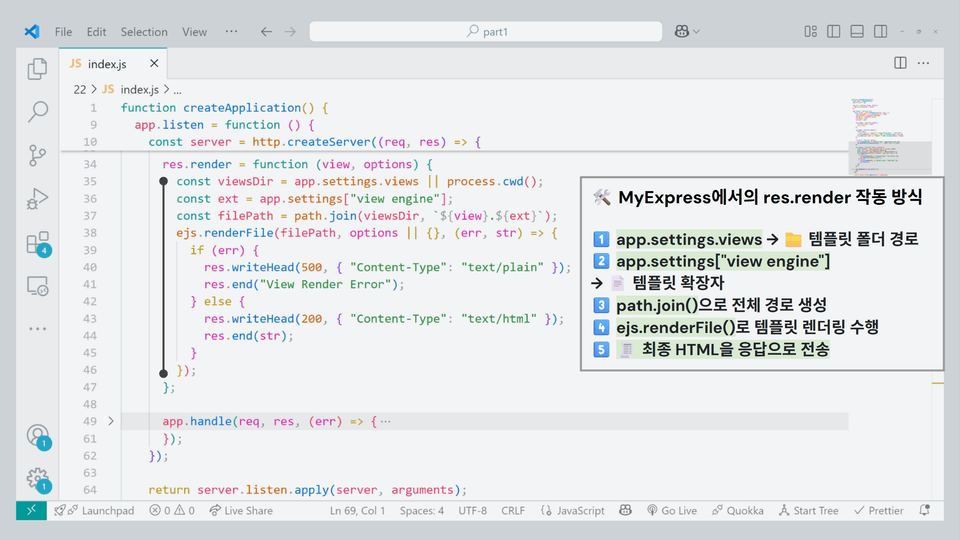Screen dimensions: 960x540
Task: Open the notifications bell
Action: coord(924,511)
